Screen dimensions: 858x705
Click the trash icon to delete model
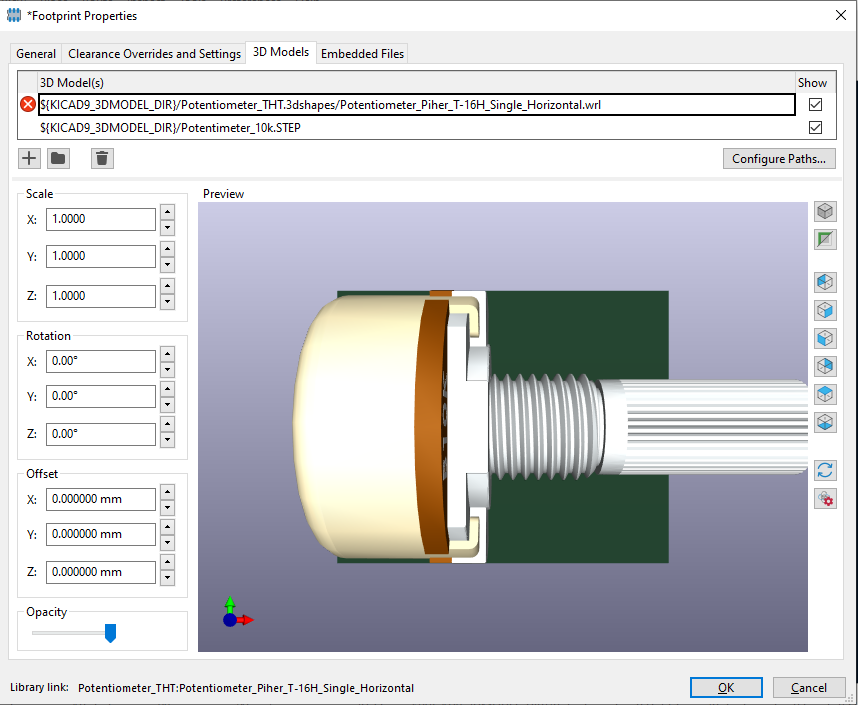(x=102, y=159)
